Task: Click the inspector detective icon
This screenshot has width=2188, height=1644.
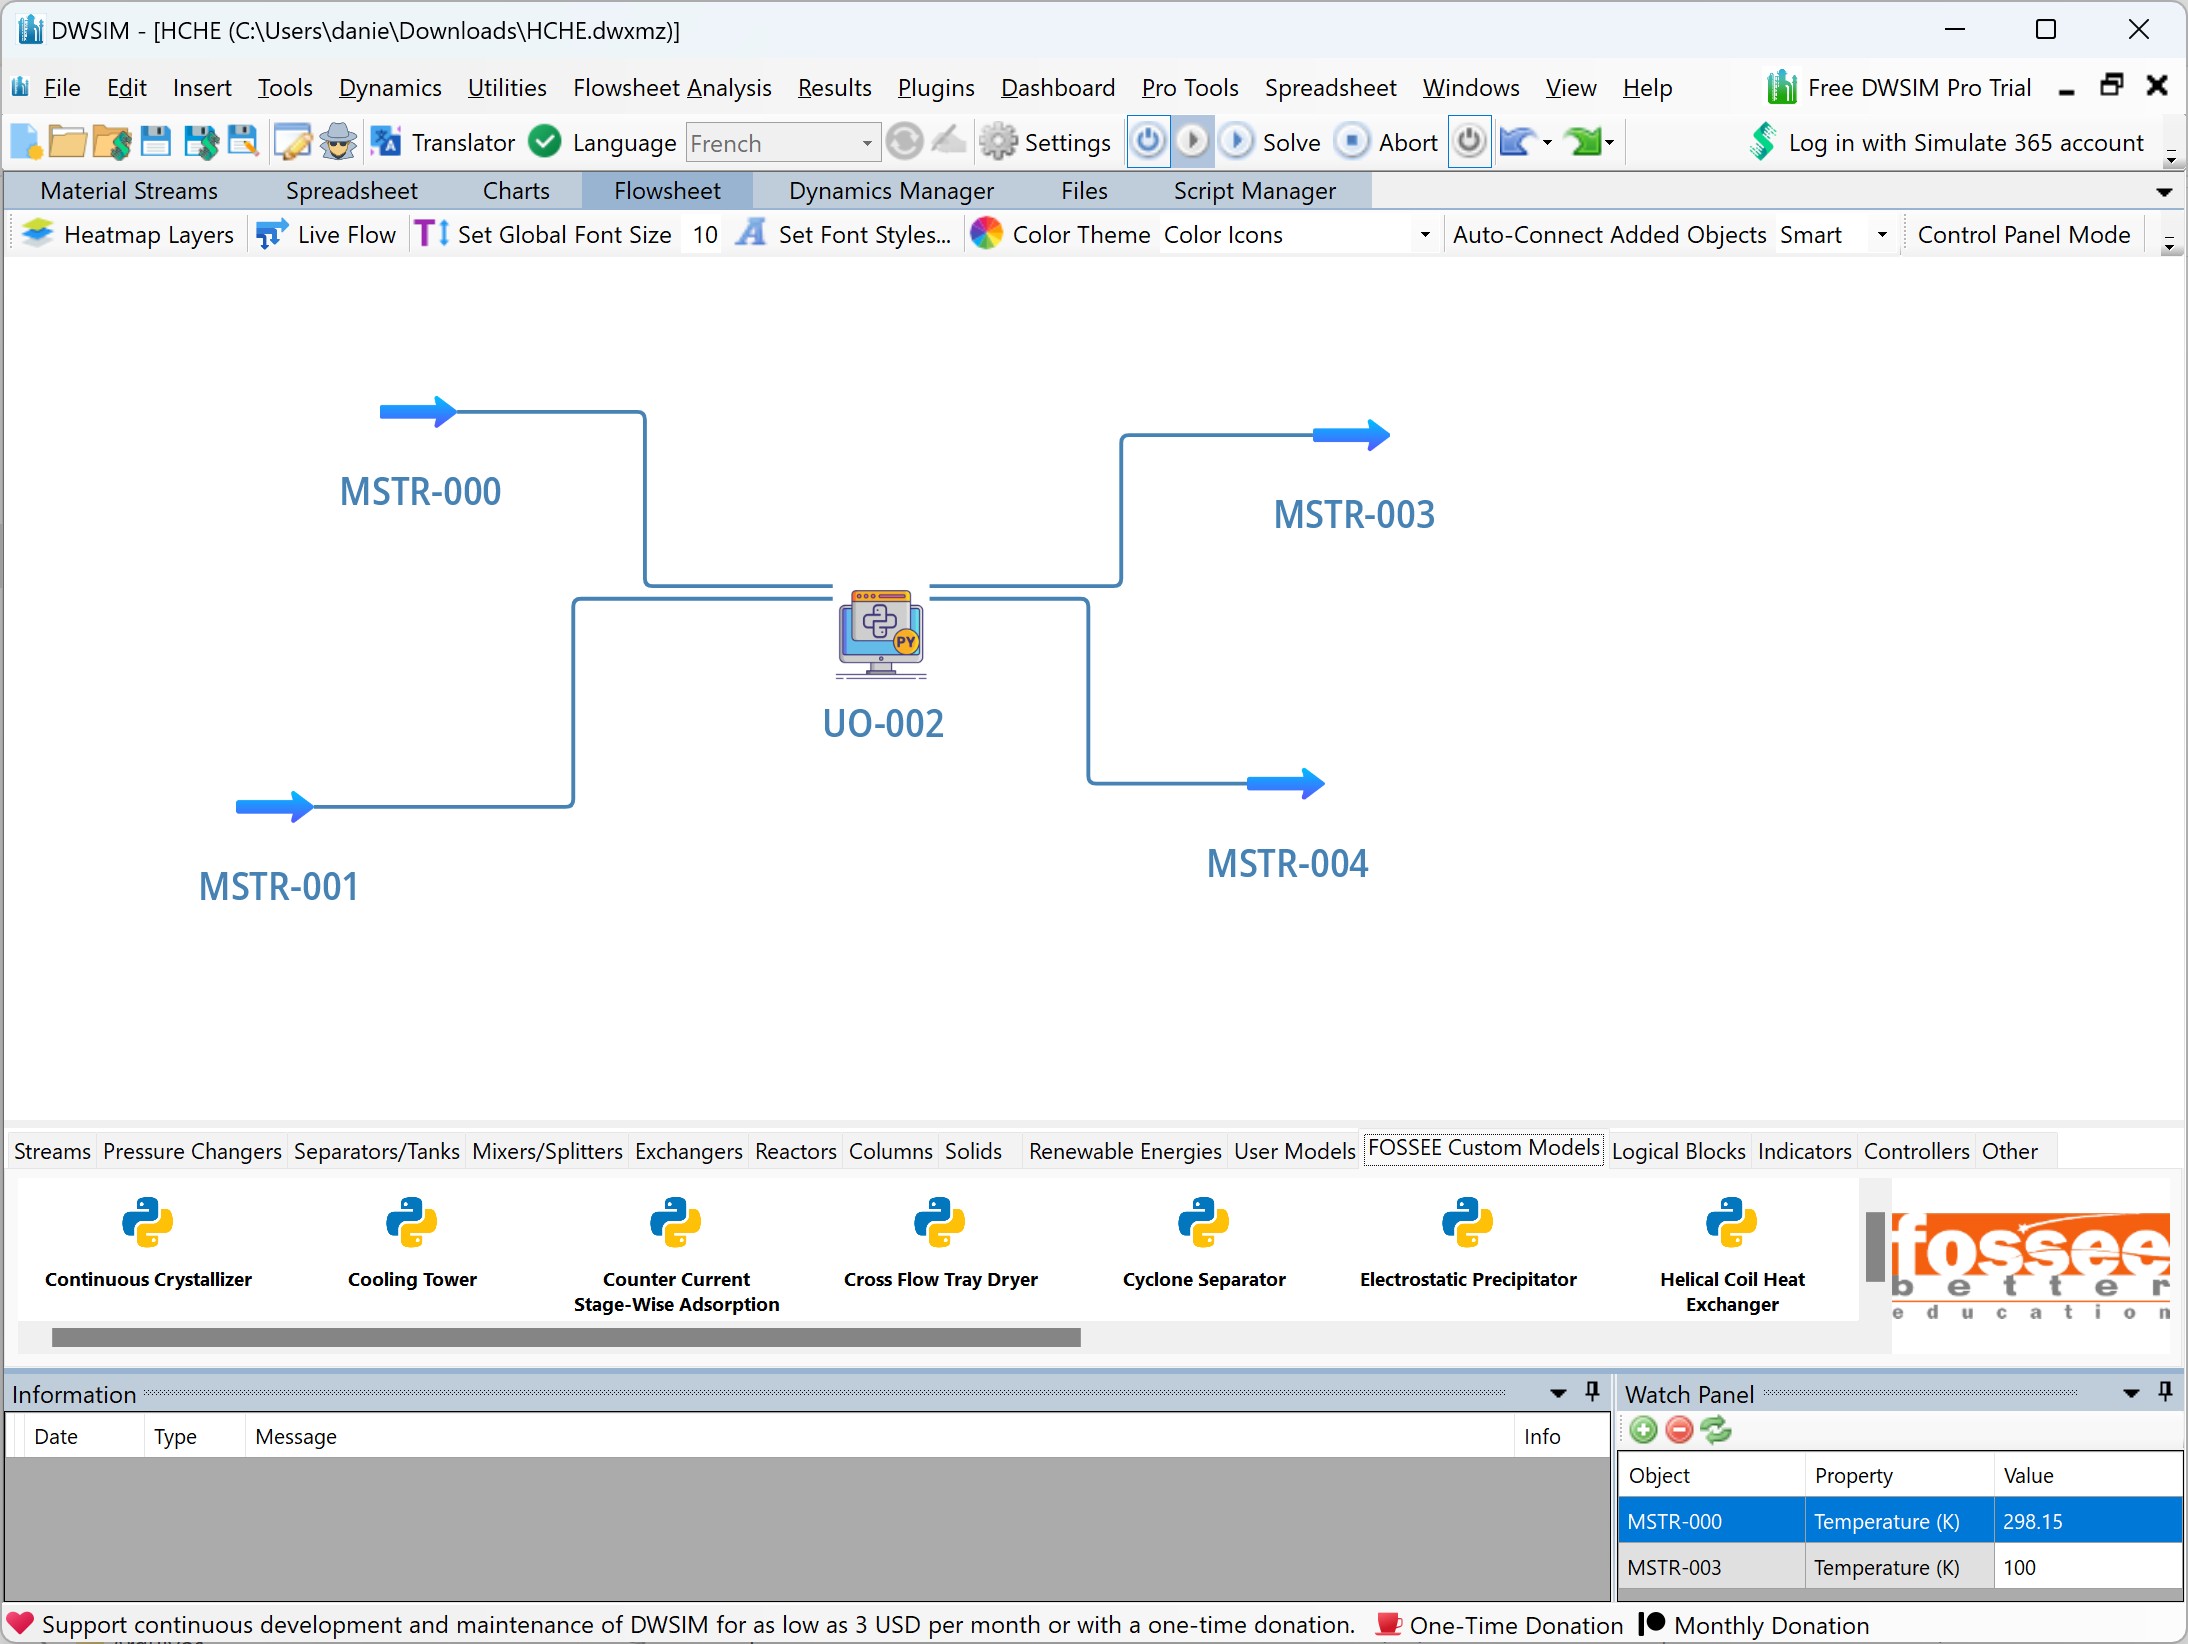Action: click(338, 142)
